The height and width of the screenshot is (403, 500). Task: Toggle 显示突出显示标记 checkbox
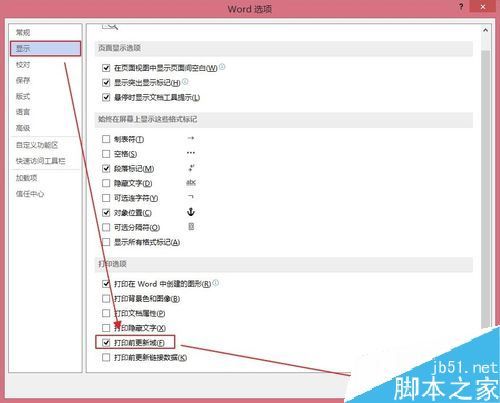pos(106,82)
